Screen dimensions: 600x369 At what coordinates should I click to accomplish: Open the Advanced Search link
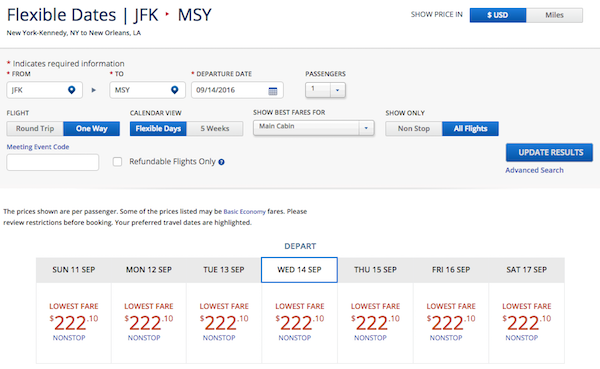tap(534, 170)
